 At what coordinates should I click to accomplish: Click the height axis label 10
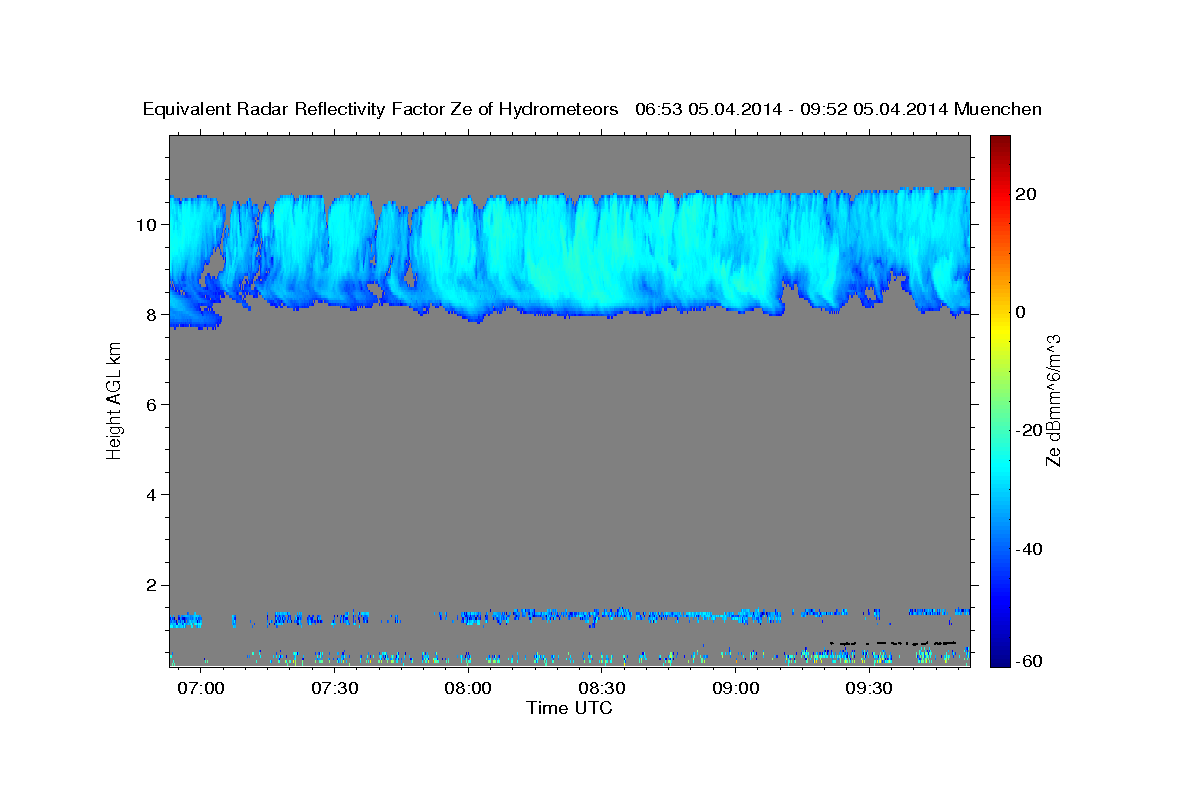pyautogui.click(x=147, y=224)
